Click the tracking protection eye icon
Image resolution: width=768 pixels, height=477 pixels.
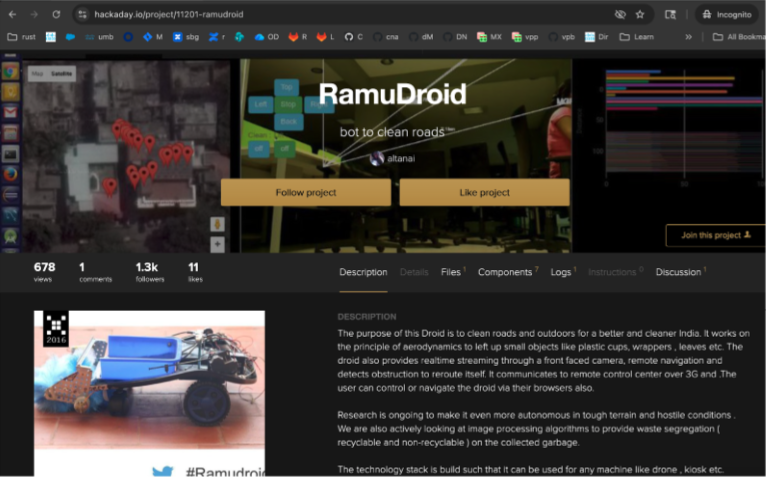620,14
